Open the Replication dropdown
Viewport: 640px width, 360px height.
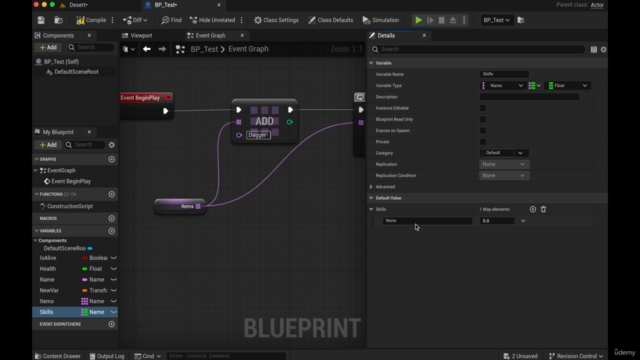tap(504, 164)
